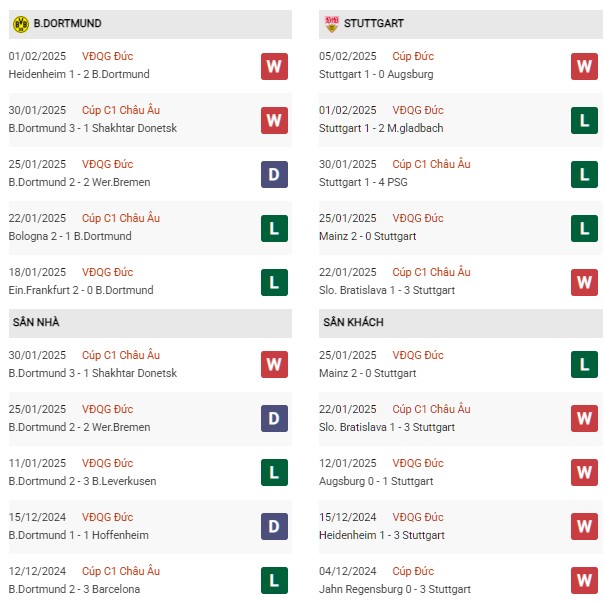Click L badge for Bologna 2-1 B.Dortmund

[274, 228]
